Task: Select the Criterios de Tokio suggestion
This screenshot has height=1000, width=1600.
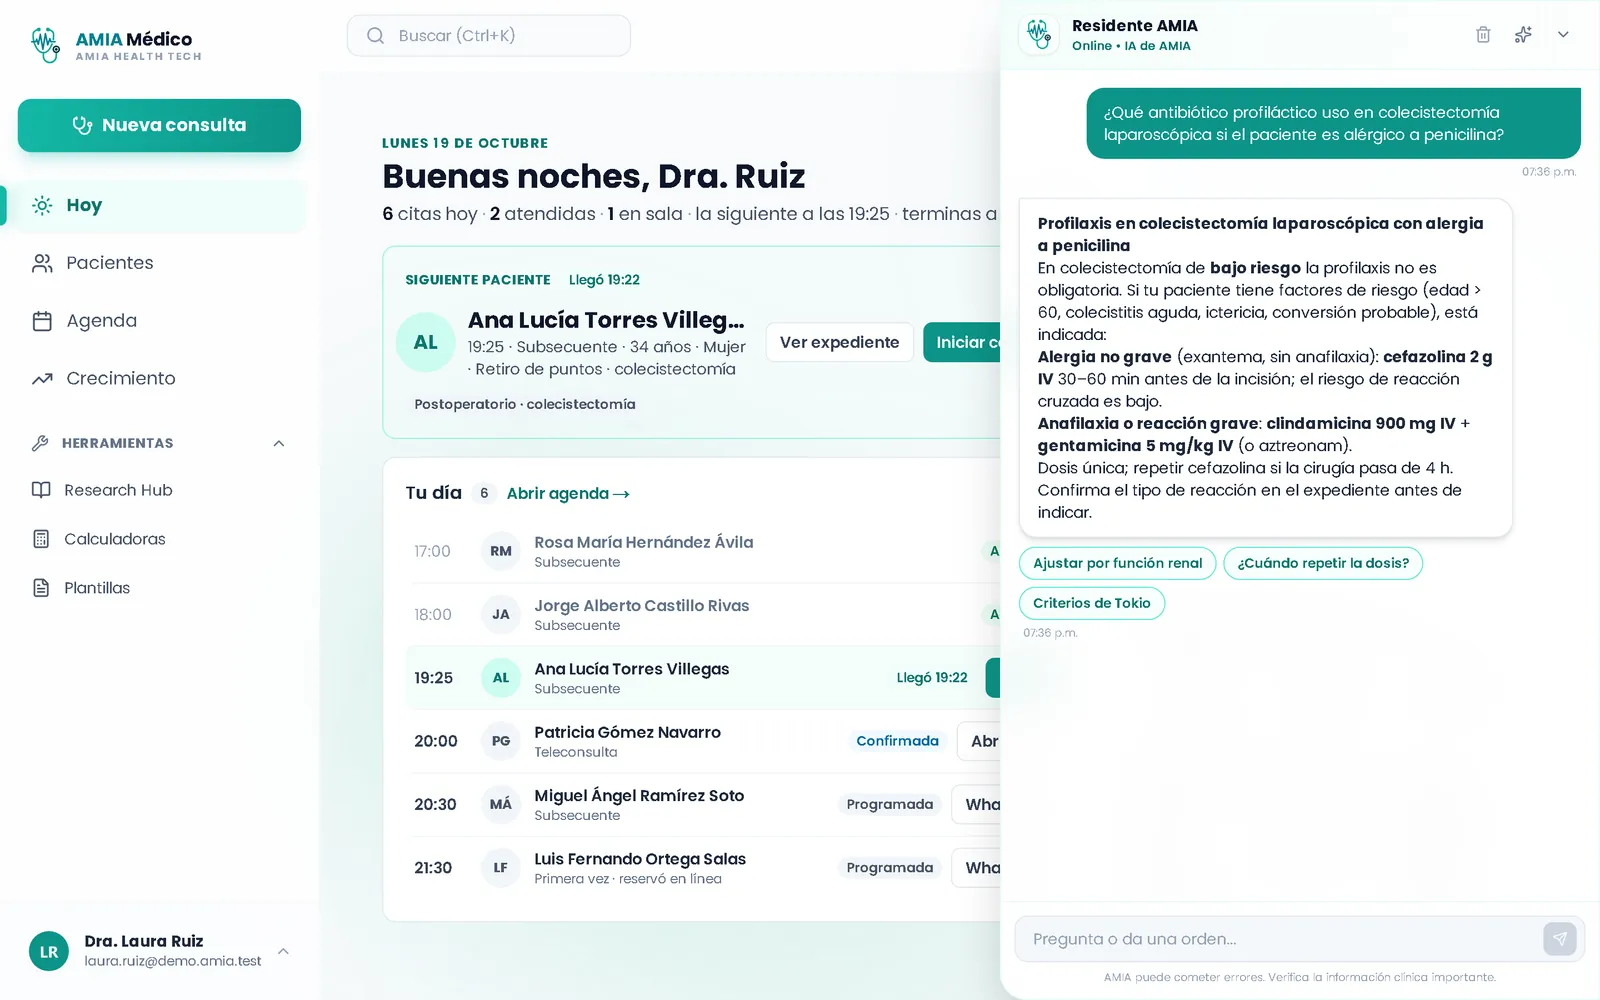Action: (1092, 604)
